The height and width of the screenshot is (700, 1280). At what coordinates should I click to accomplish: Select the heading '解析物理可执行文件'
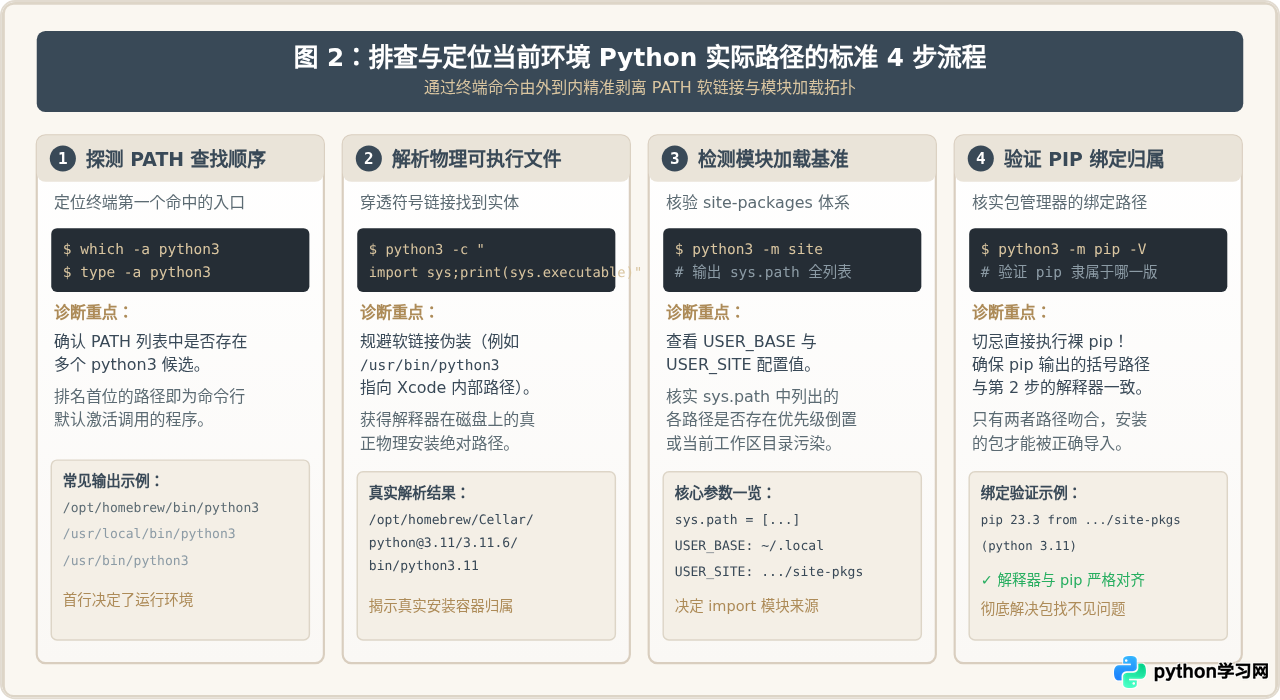[477, 159]
